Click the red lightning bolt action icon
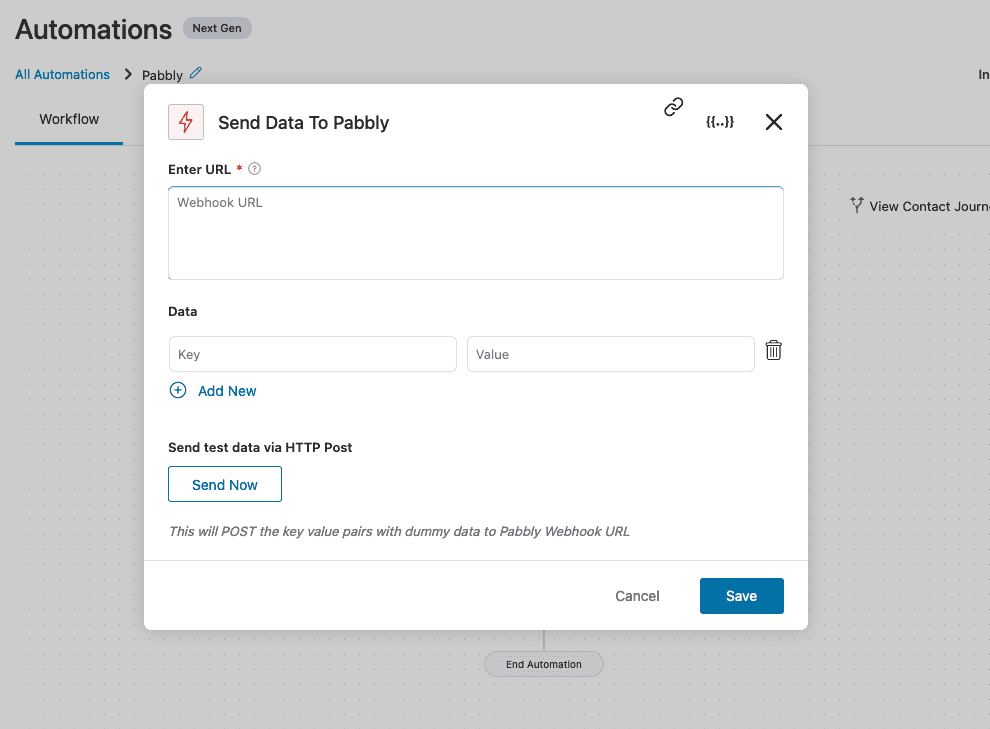This screenshot has height=729, width=990. coord(186,122)
